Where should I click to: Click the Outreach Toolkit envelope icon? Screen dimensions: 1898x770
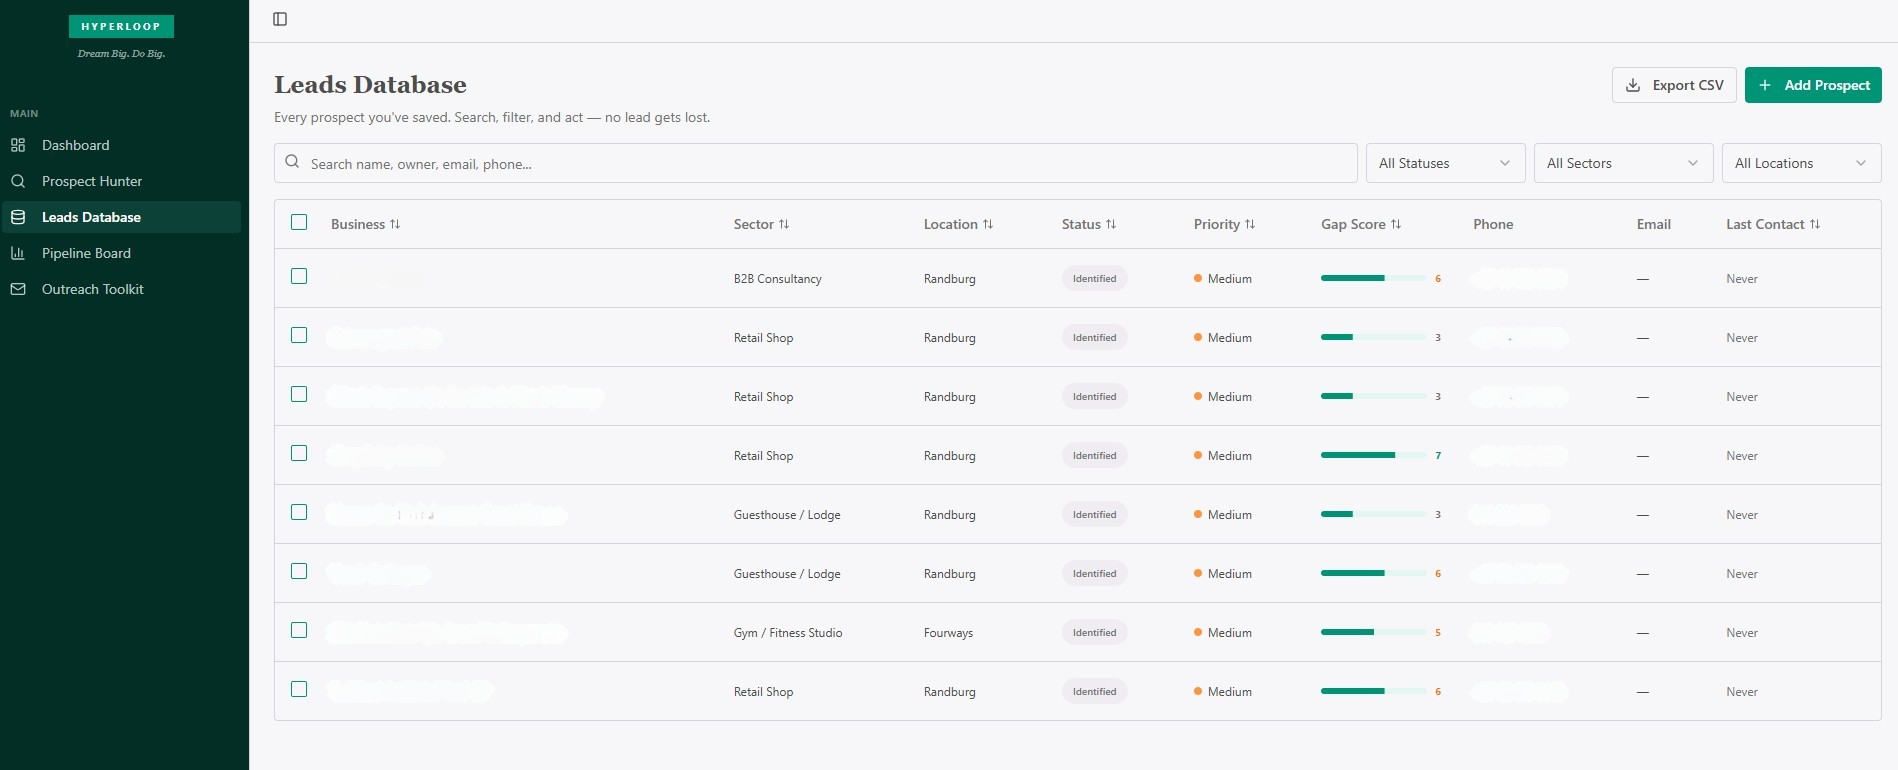click(18, 289)
